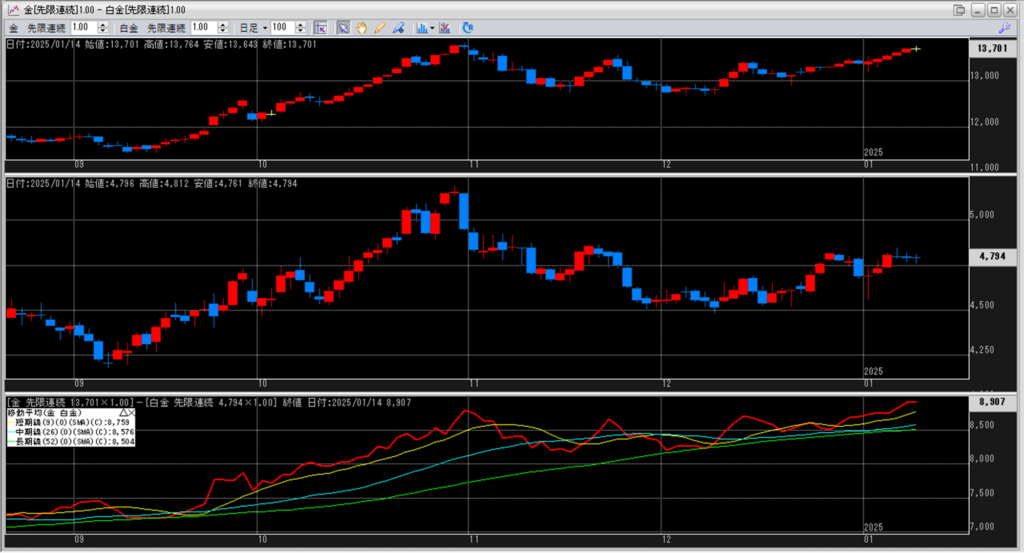Image resolution: width=1024 pixels, height=553 pixels.
Task: Click the 7,500 axis label on spread chart
Action: pyautogui.click(x=982, y=494)
